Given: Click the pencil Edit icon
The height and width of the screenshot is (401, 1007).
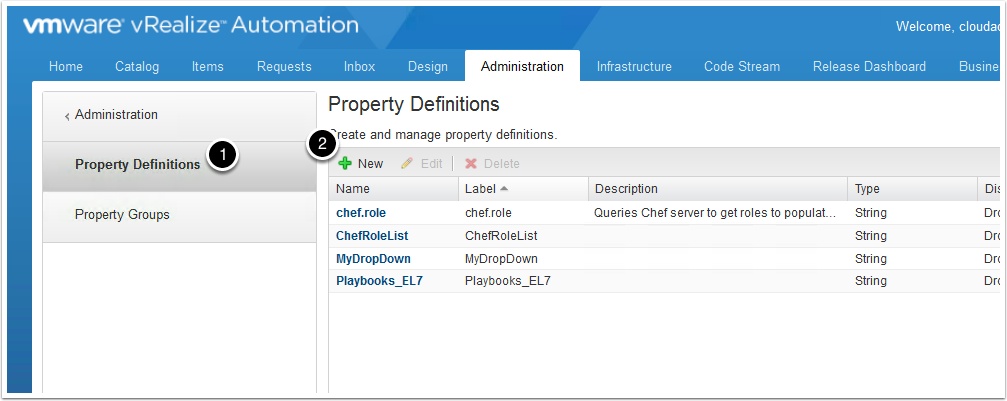Looking at the screenshot, I should pos(407,164).
